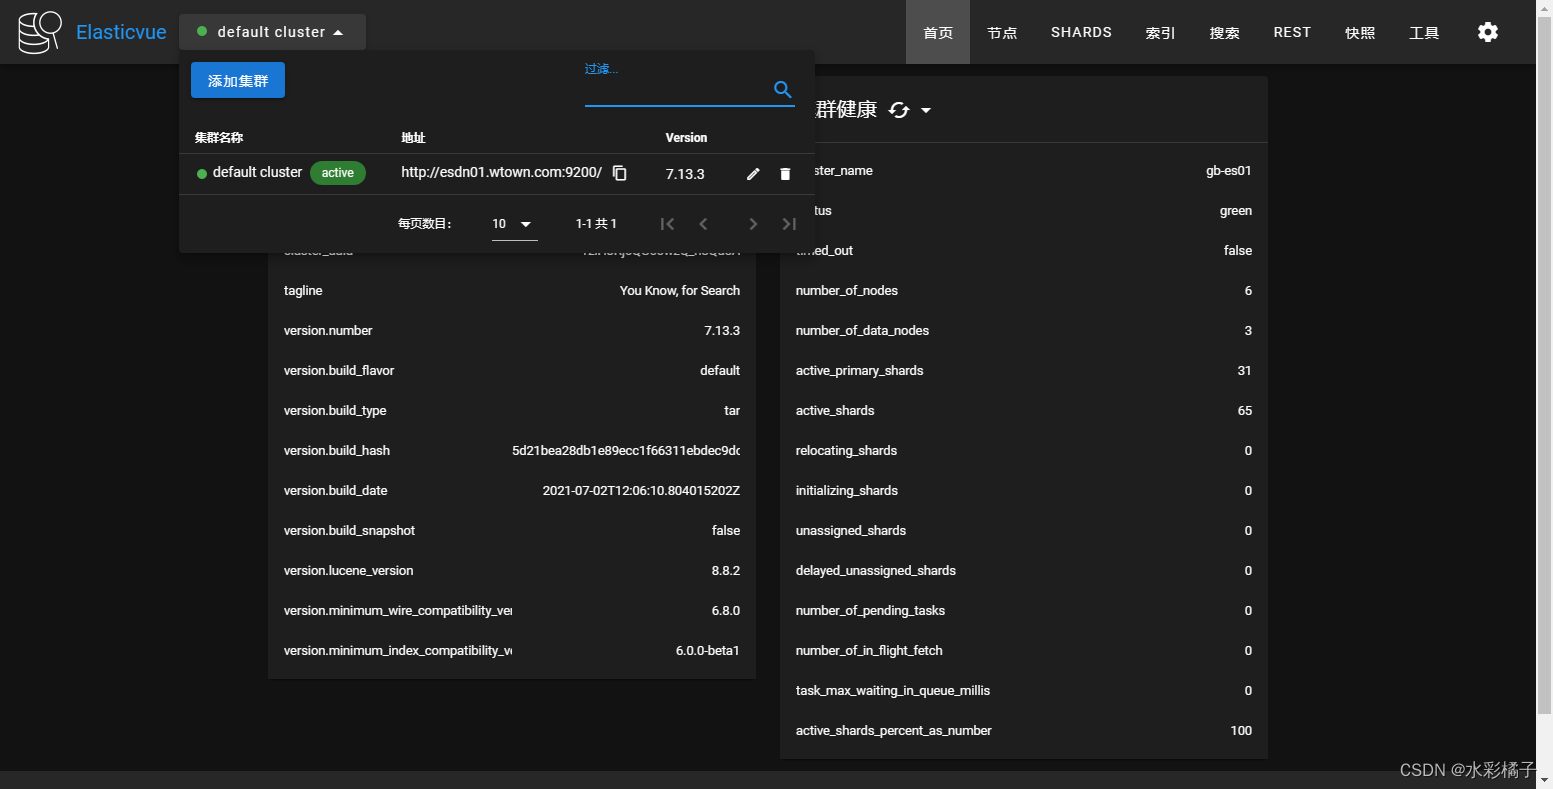The image size is (1553, 789).
Task: Click the unassigned_shards row label
Action: tap(851, 530)
